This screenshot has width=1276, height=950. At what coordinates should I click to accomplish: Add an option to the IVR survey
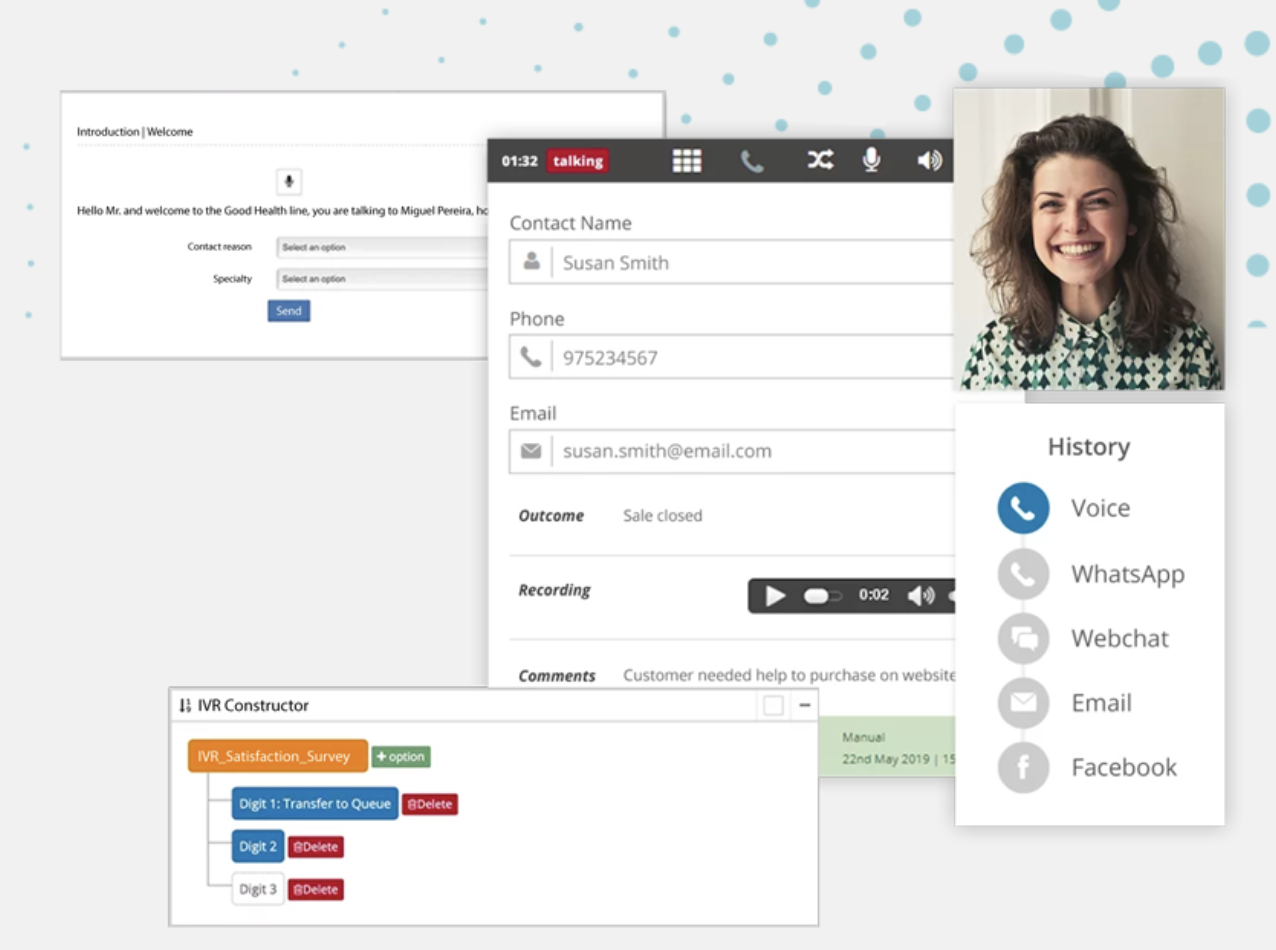click(x=401, y=757)
